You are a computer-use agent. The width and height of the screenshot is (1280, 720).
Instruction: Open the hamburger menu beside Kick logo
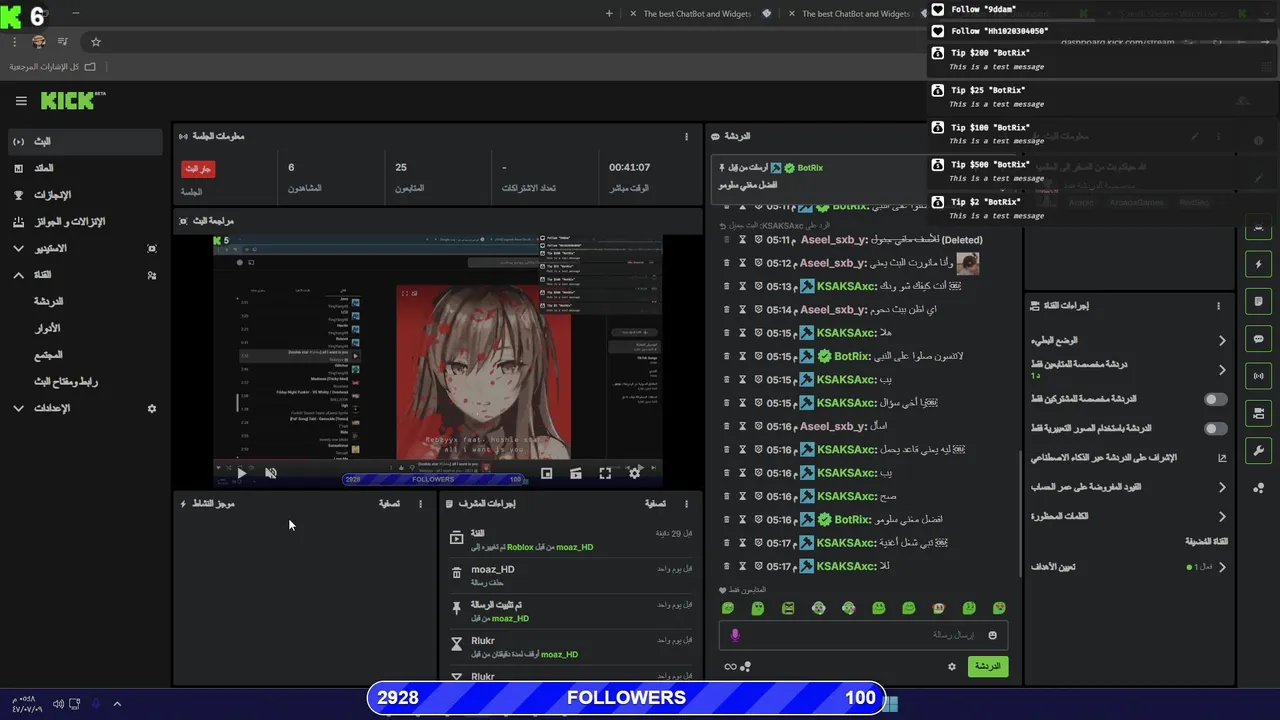21,101
